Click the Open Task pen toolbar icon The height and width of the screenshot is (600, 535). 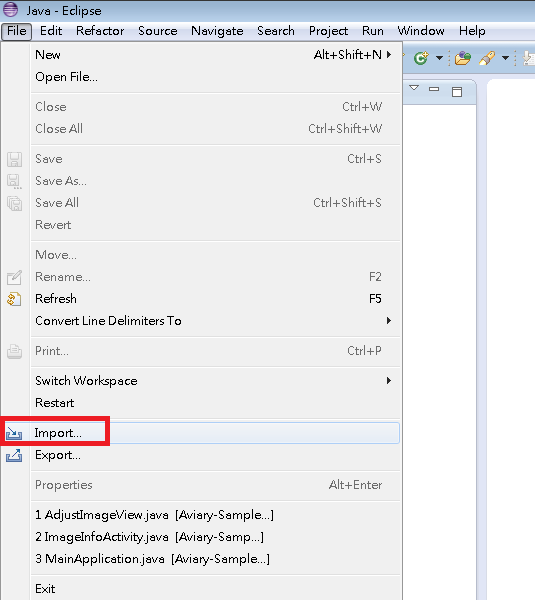click(x=487, y=58)
